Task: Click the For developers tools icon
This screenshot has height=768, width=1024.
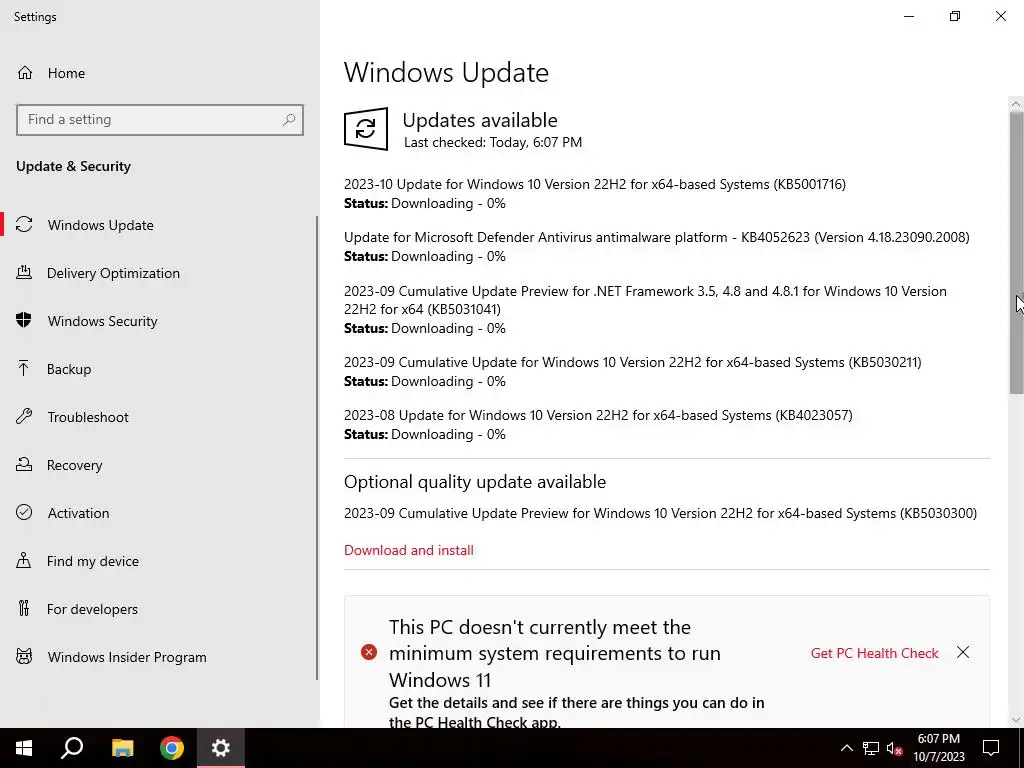Action: [24, 609]
